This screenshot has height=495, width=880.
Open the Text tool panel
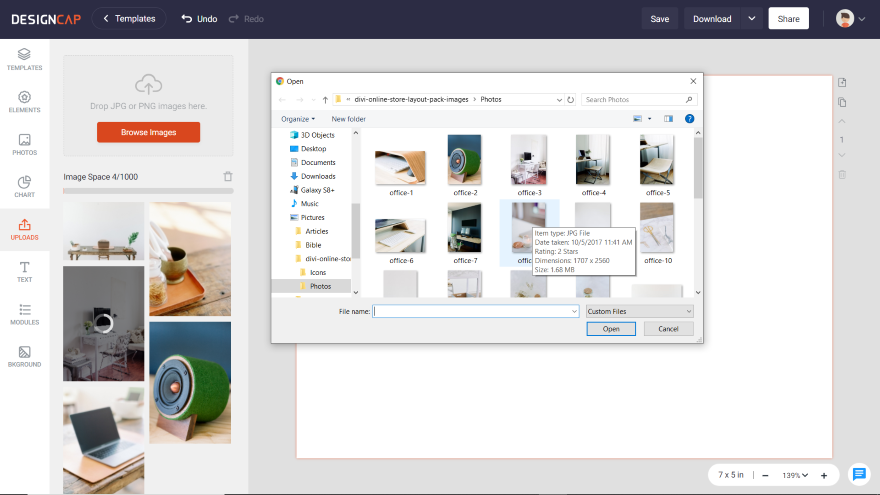24,272
